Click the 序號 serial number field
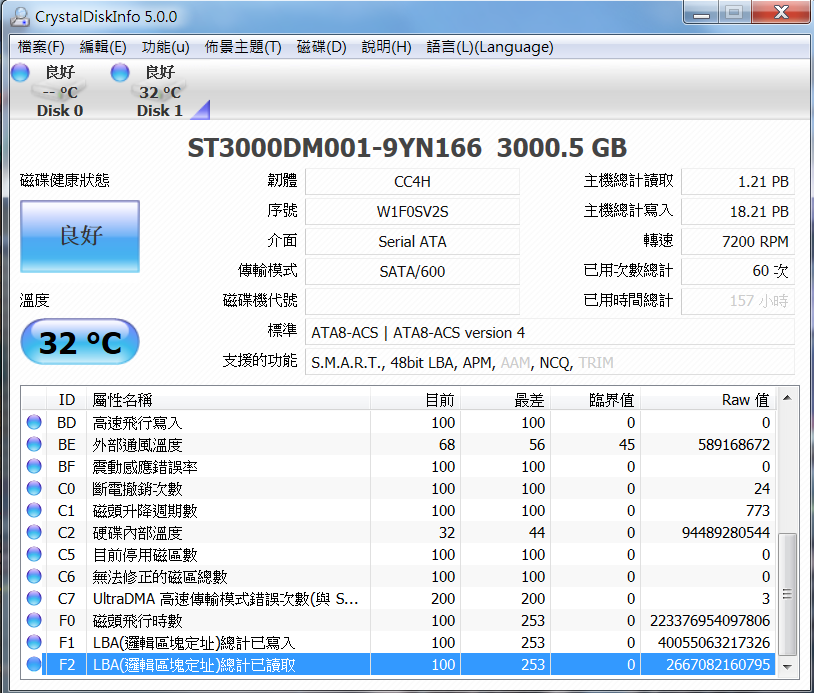The width and height of the screenshot is (814, 693). [412, 212]
